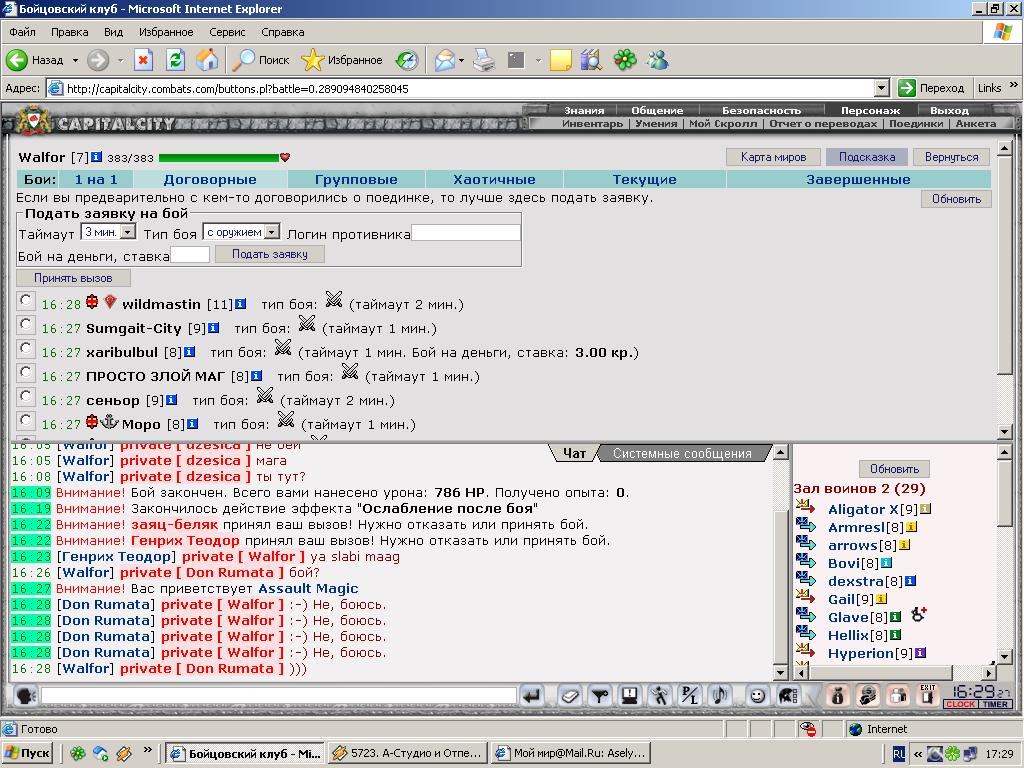Select the Моро challenge radio button

tap(25, 420)
